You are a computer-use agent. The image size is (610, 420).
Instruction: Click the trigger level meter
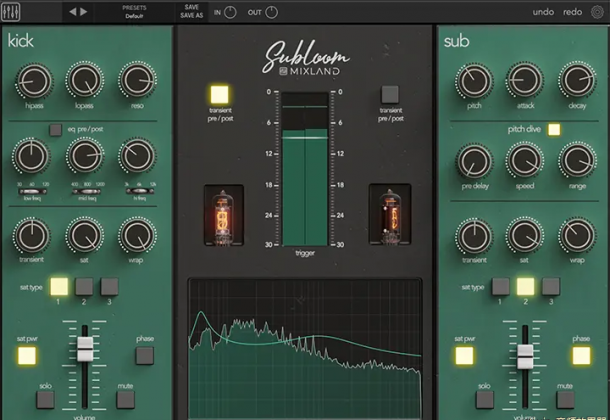305,169
